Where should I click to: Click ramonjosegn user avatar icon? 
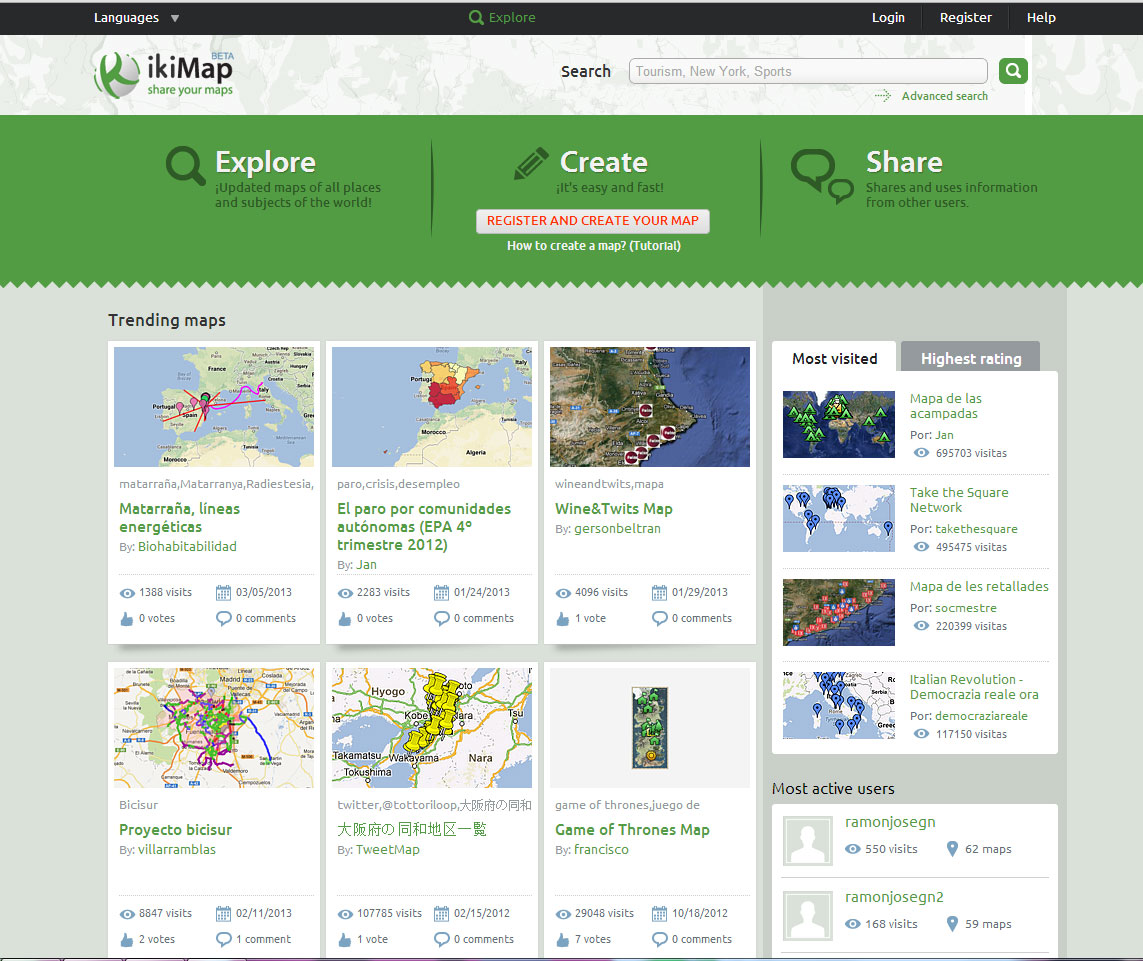click(807, 840)
